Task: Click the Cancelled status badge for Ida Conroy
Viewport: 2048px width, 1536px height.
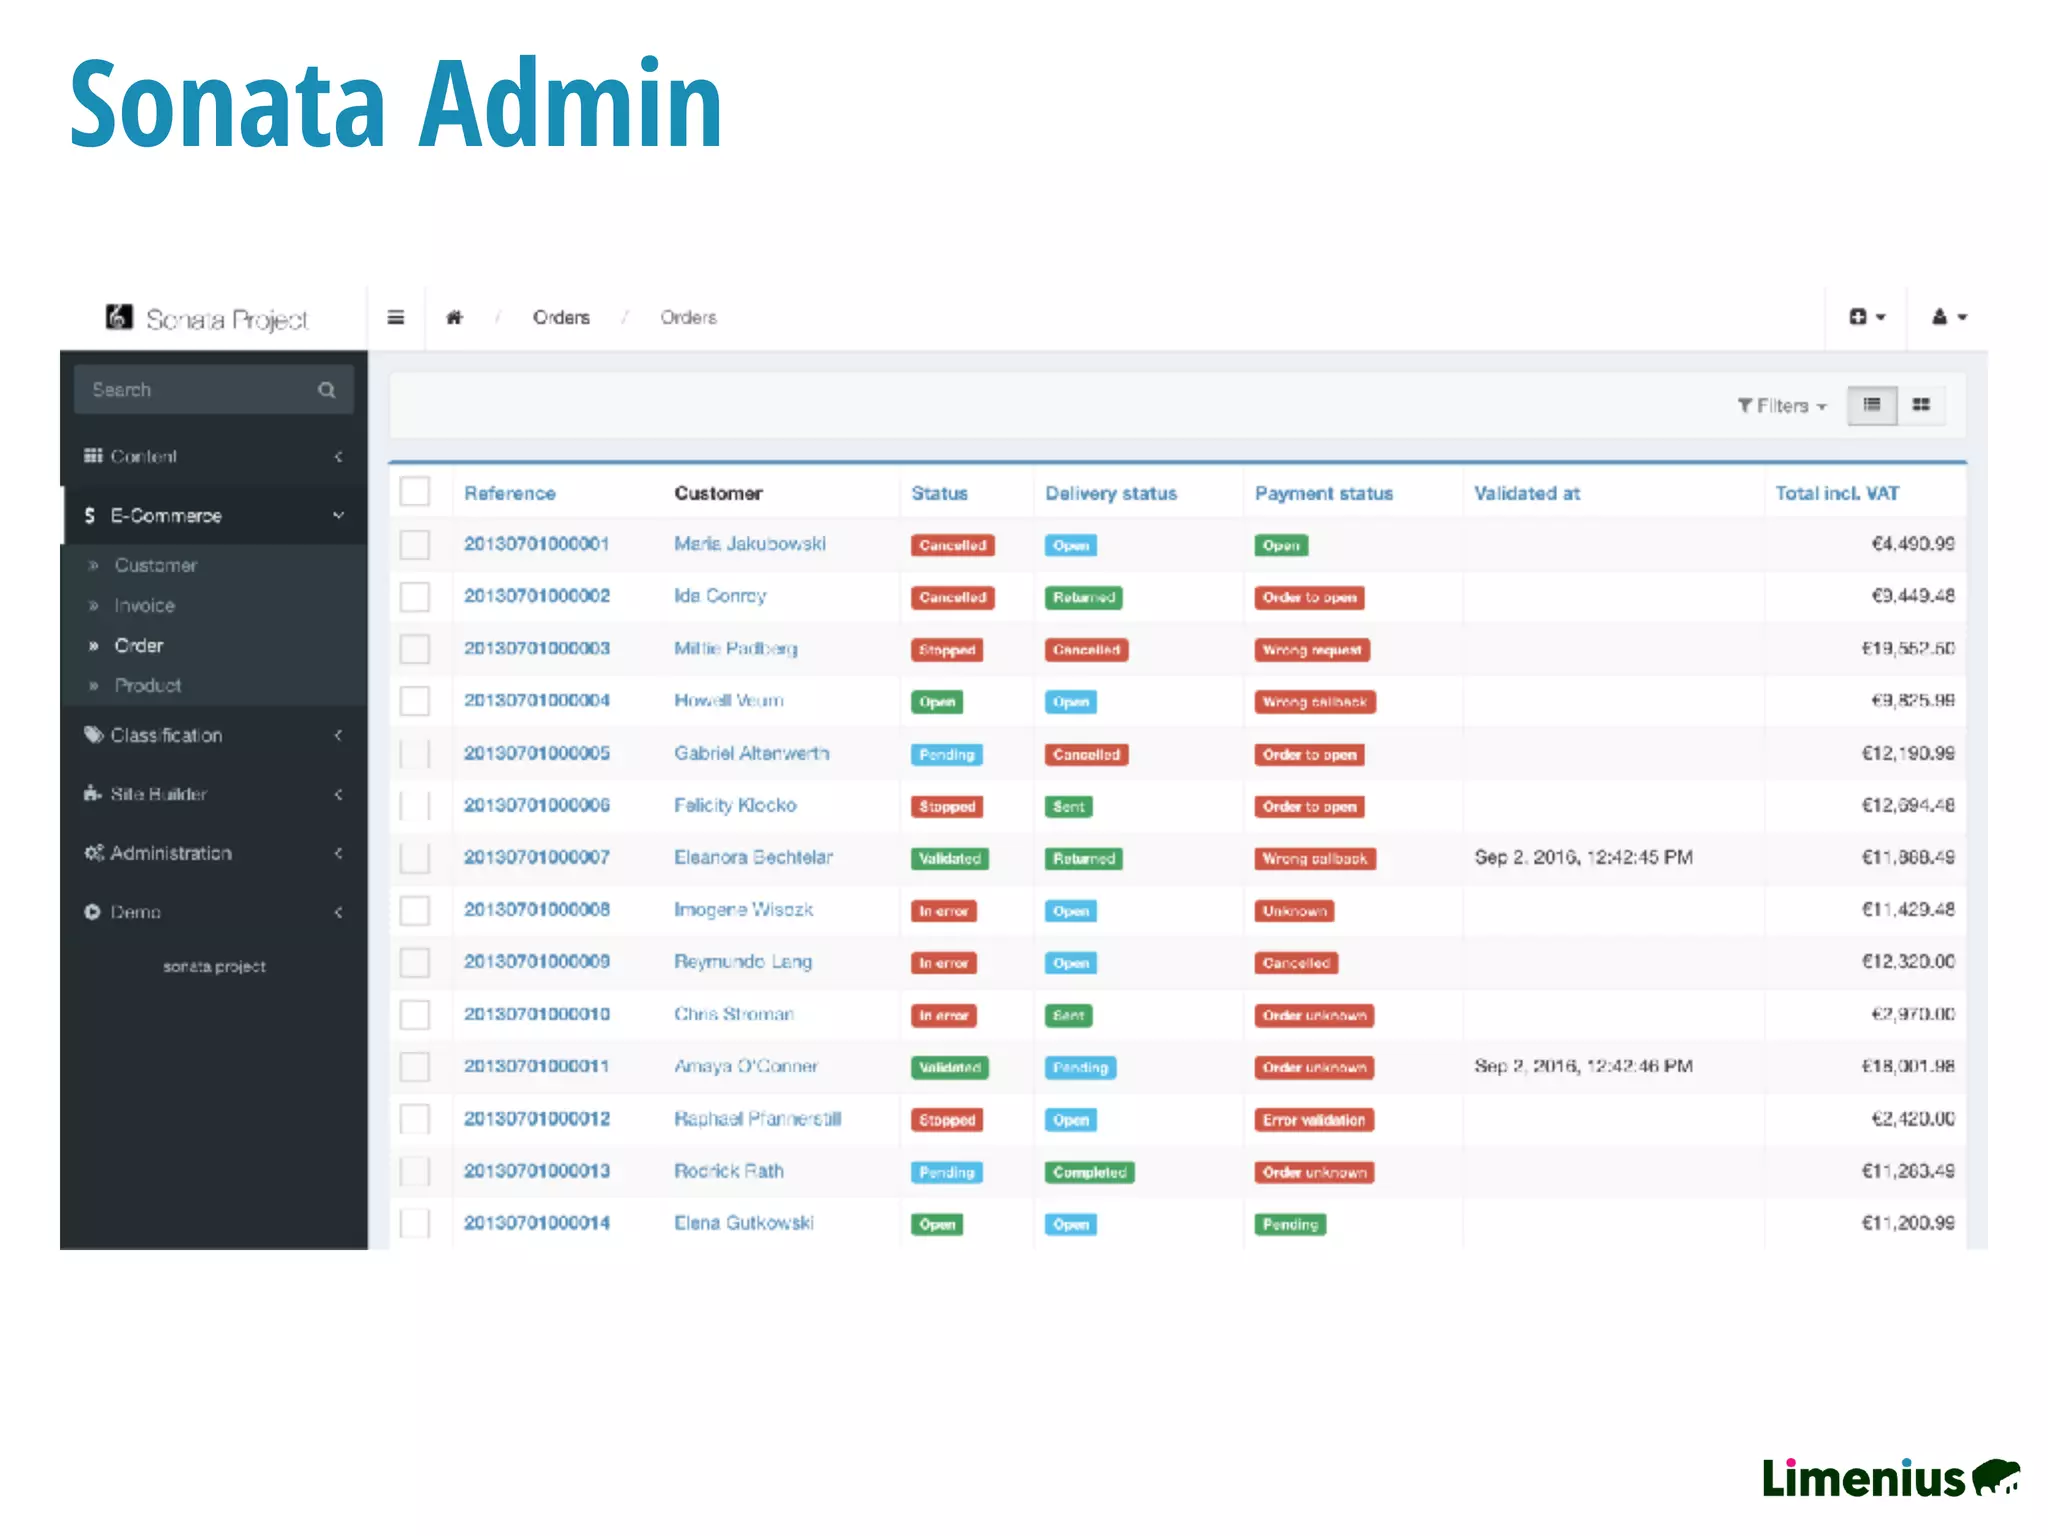Action: tap(952, 597)
